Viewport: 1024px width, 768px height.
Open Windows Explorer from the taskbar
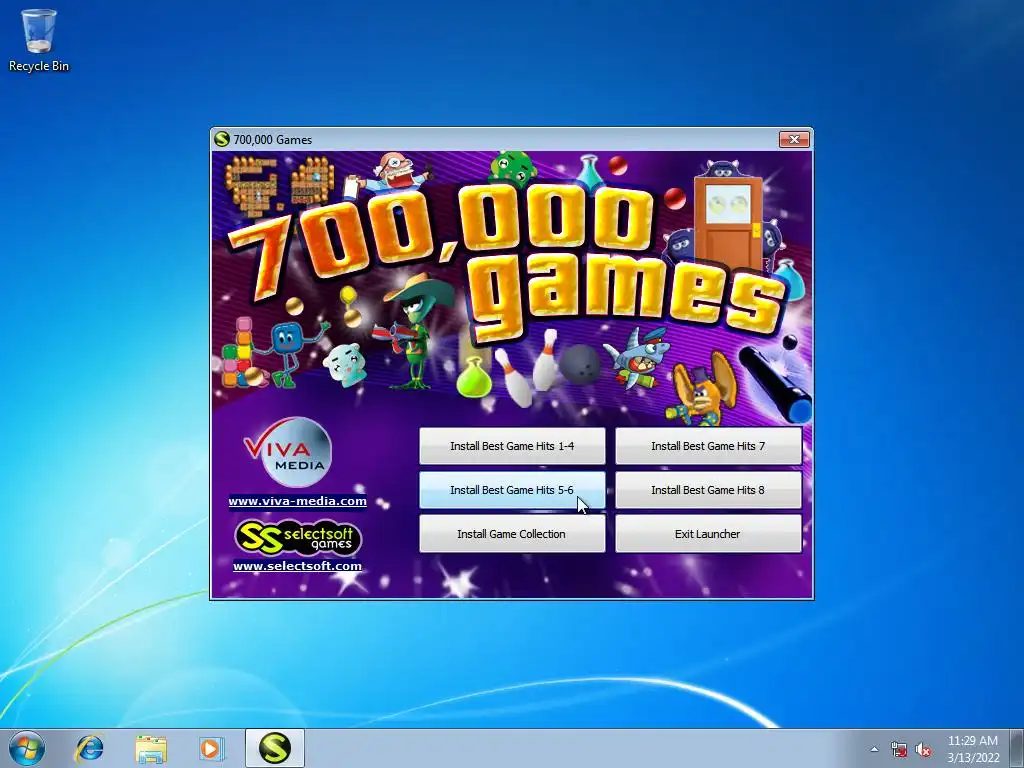point(151,748)
